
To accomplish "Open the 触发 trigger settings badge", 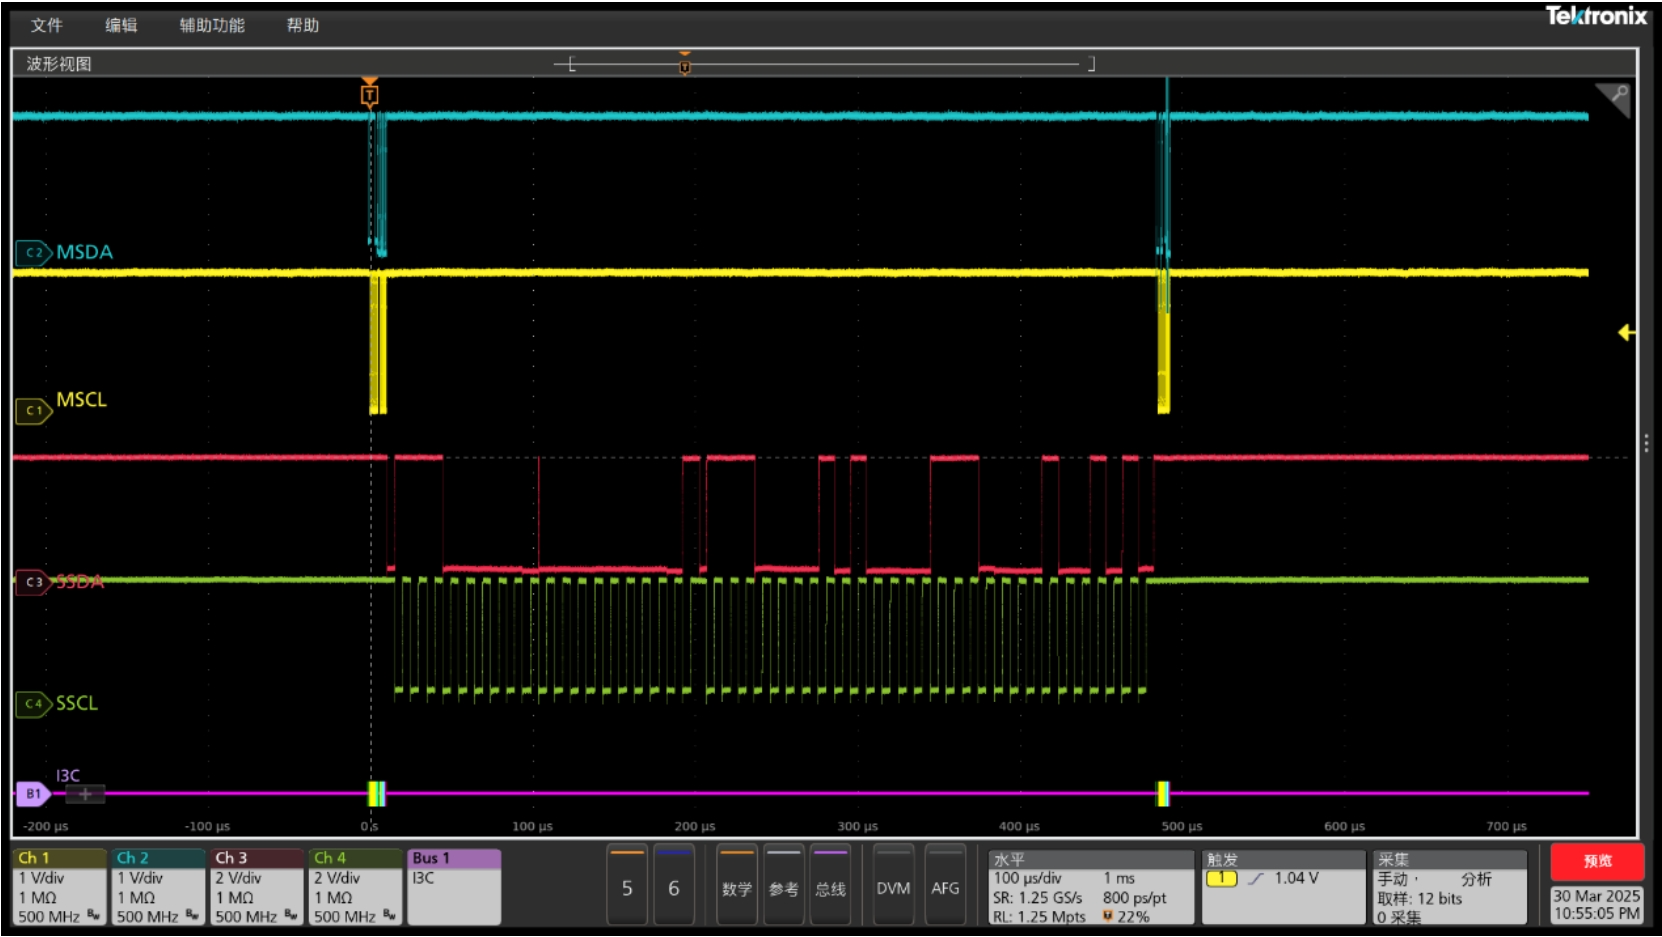I will tap(1283, 887).
